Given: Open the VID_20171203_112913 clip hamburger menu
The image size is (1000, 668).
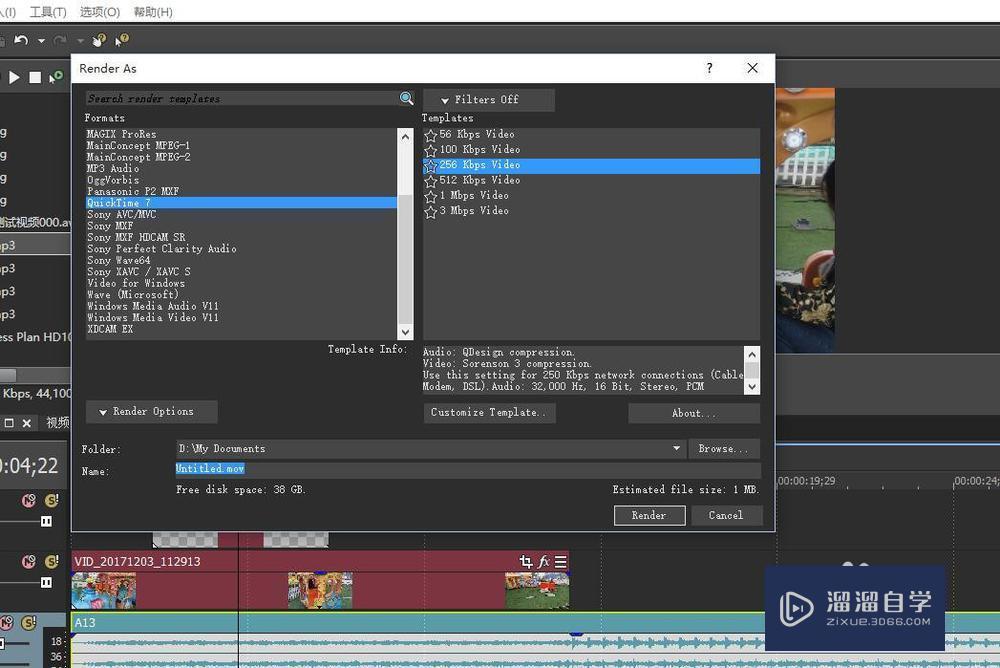Looking at the screenshot, I should coord(561,561).
